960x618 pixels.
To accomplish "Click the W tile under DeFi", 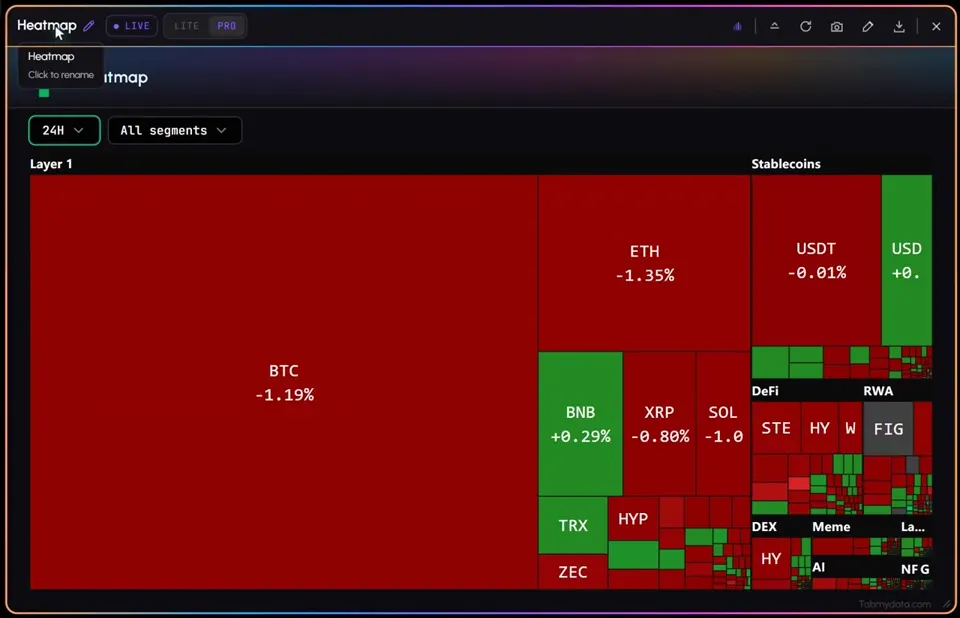I will click(850, 428).
